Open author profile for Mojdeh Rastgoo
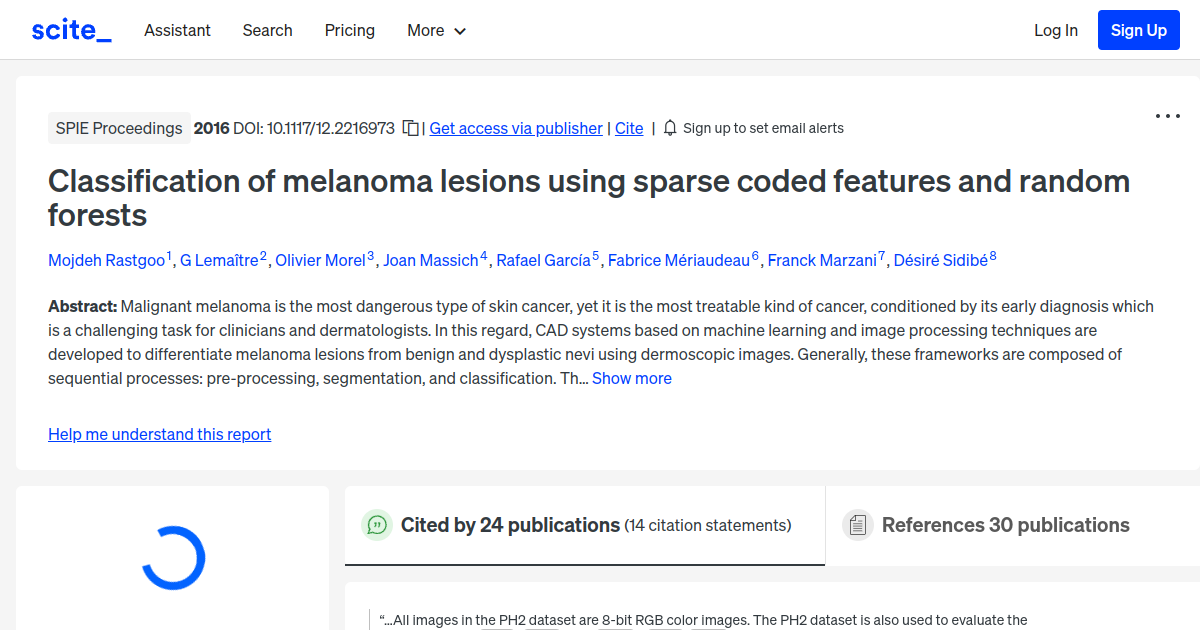 pyautogui.click(x=106, y=260)
